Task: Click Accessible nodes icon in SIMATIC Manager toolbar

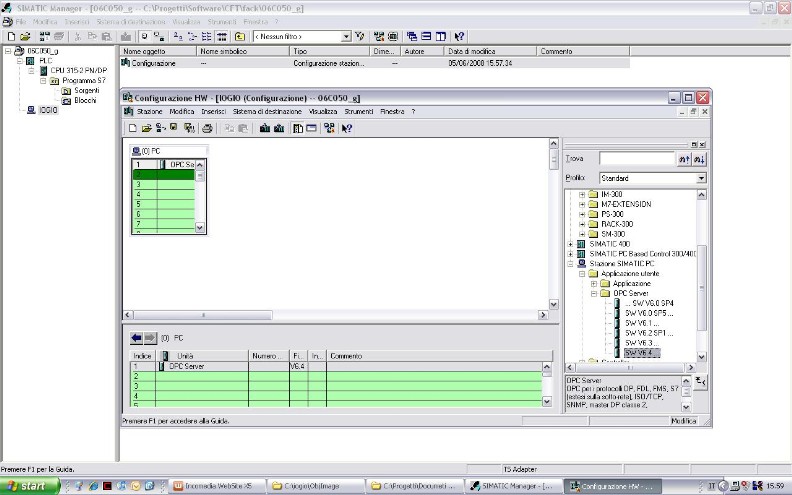Action: point(45,36)
